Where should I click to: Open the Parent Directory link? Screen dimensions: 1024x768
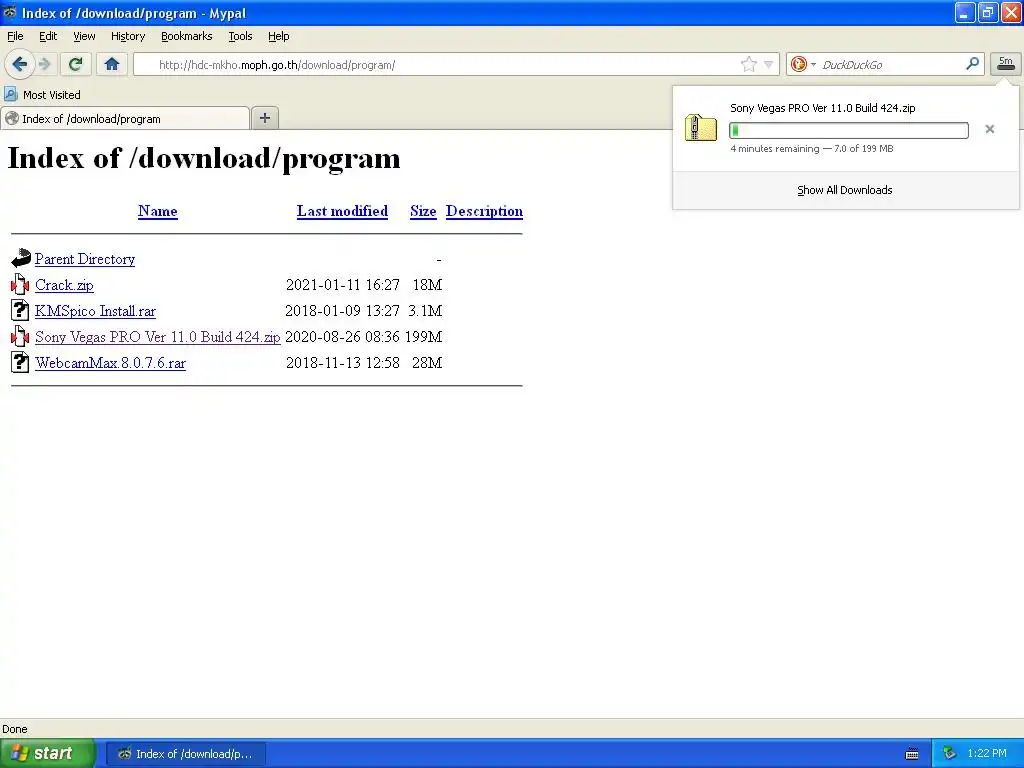pos(85,259)
